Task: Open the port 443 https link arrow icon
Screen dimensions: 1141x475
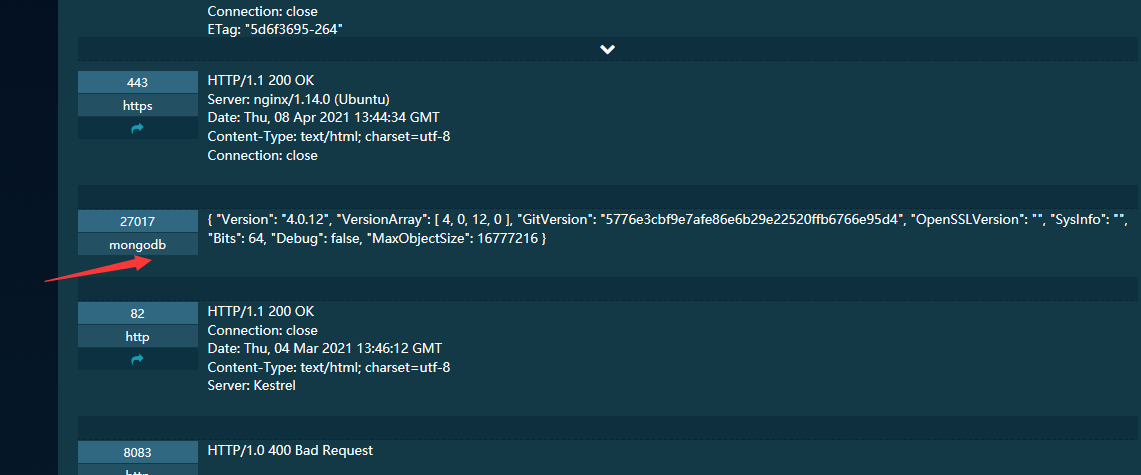Action: pos(138,128)
